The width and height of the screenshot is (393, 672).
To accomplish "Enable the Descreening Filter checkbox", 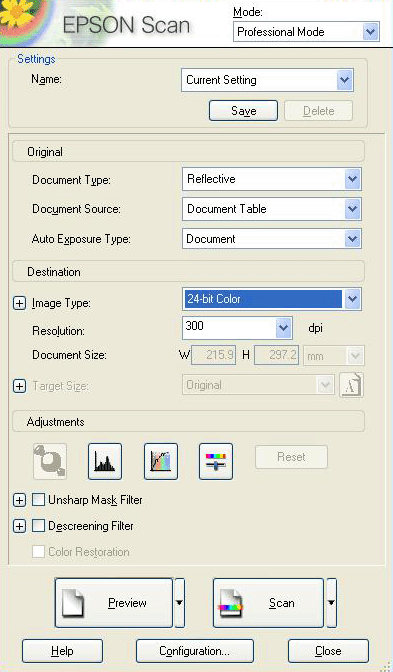I will [x=39, y=526].
